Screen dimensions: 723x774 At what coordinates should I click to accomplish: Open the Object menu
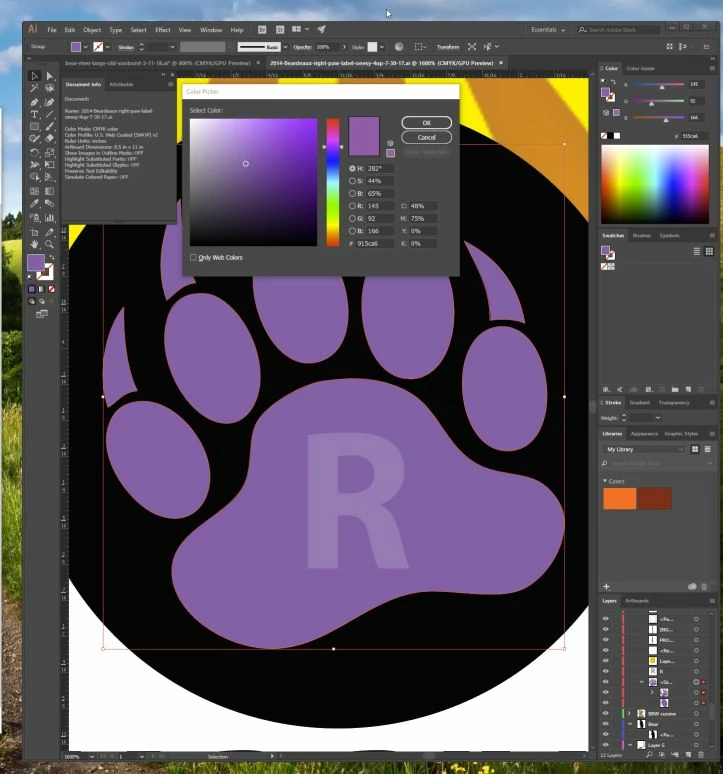(x=92, y=30)
